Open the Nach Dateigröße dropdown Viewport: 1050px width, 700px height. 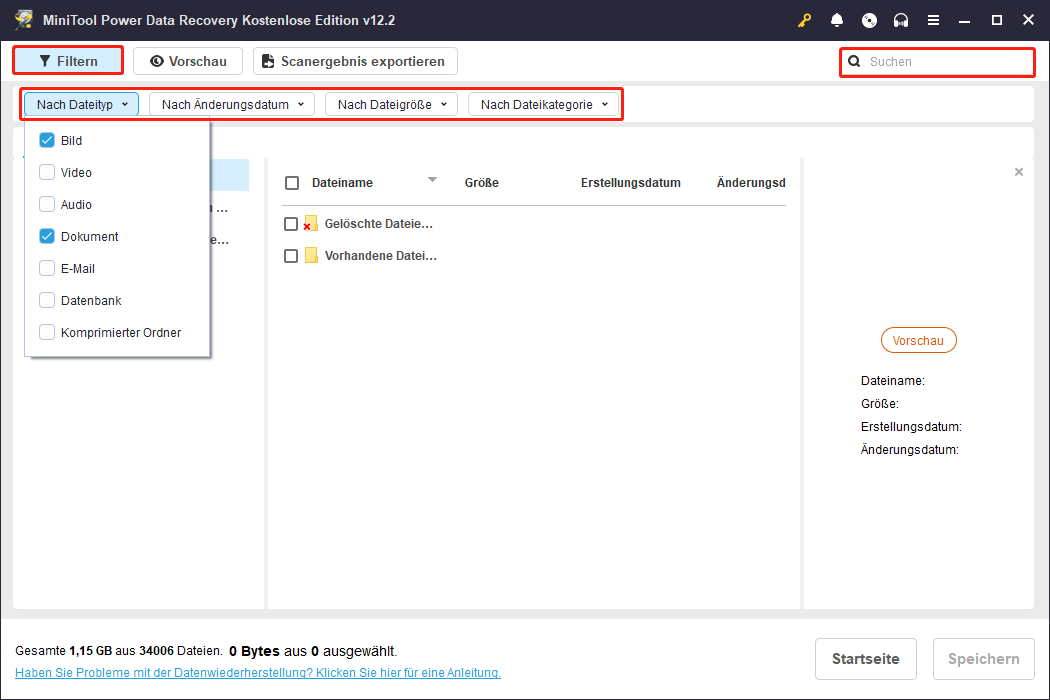point(391,104)
